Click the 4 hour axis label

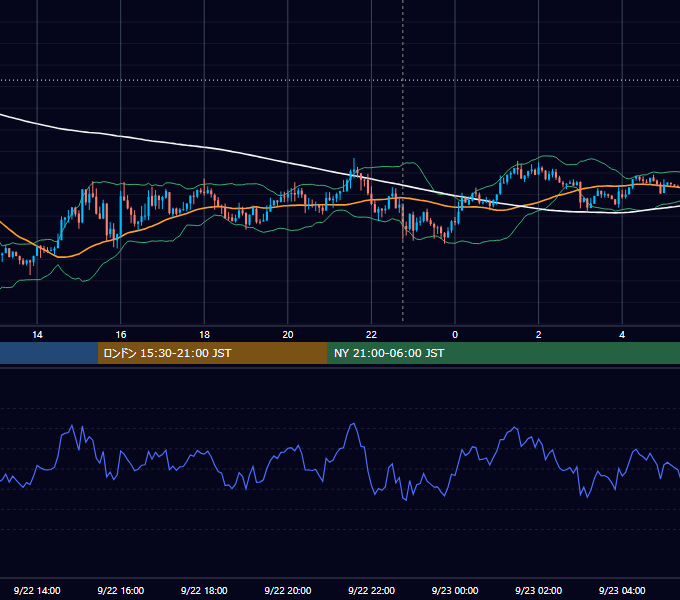pyautogui.click(x=622, y=335)
